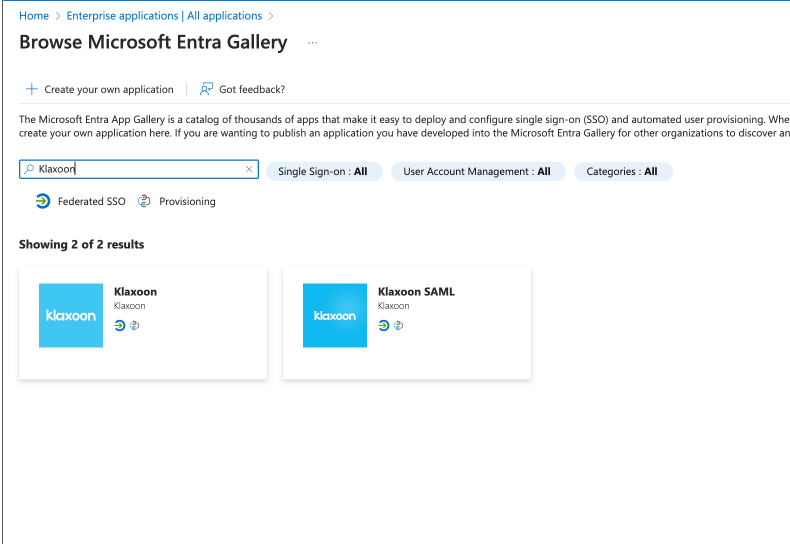Click Provisioning icon on Klaxoon SAML card
790x544 pixels.
(398, 325)
